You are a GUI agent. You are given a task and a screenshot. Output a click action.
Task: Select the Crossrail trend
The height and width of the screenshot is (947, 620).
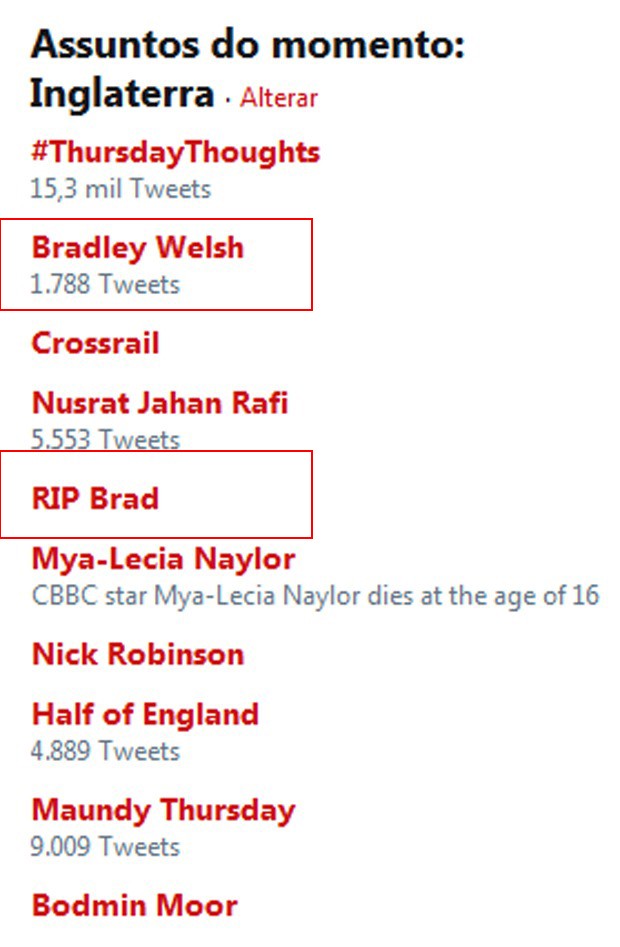[95, 343]
